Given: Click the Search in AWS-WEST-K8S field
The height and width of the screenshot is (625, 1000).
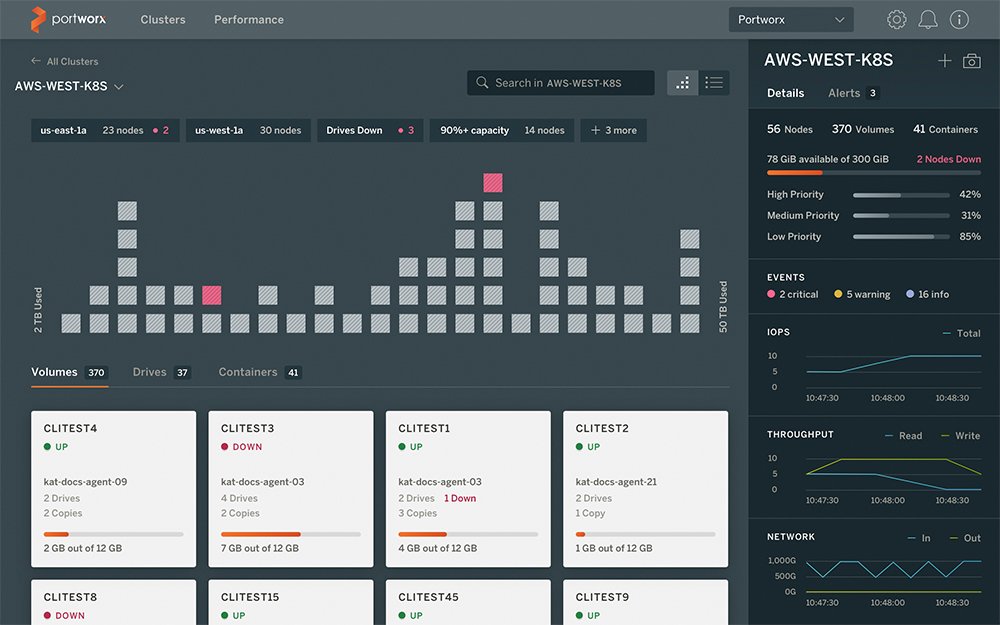Looking at the screenshot, I should point(560,82).
